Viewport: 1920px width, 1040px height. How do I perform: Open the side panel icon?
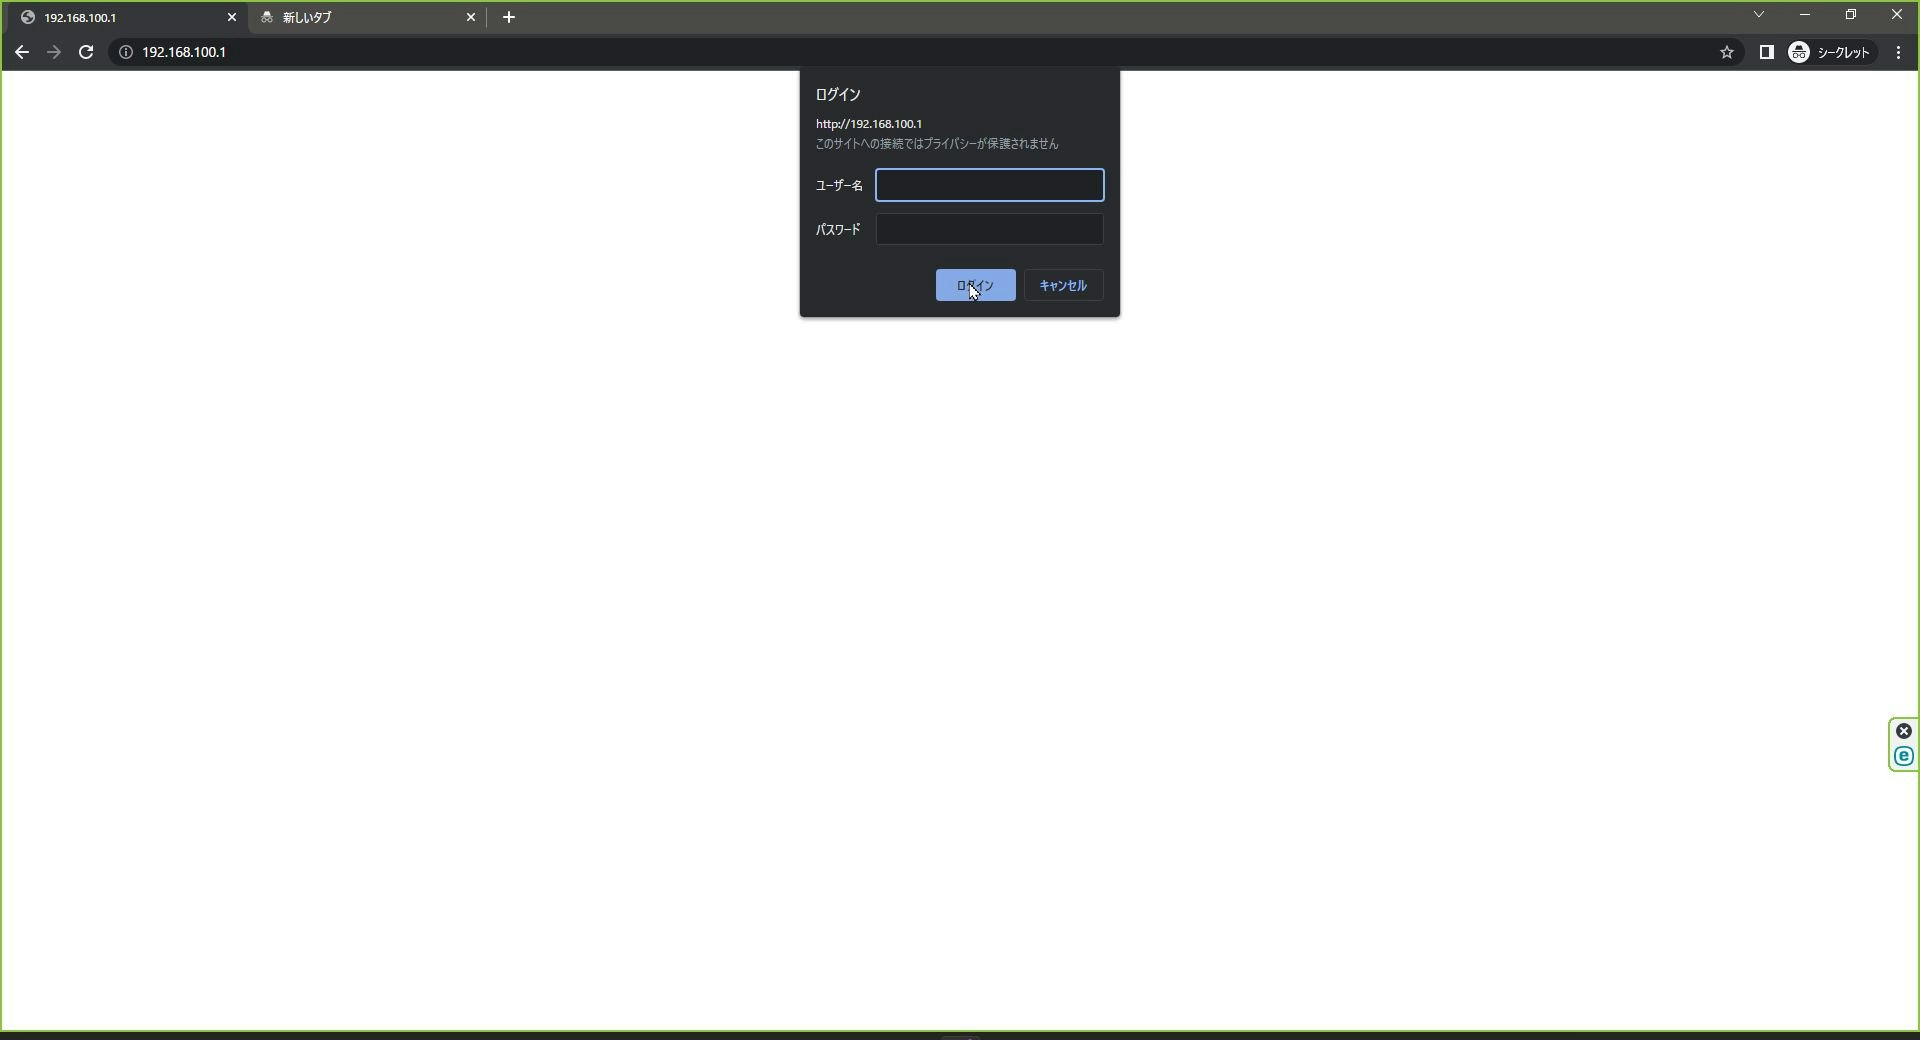tap(1766, 52)
